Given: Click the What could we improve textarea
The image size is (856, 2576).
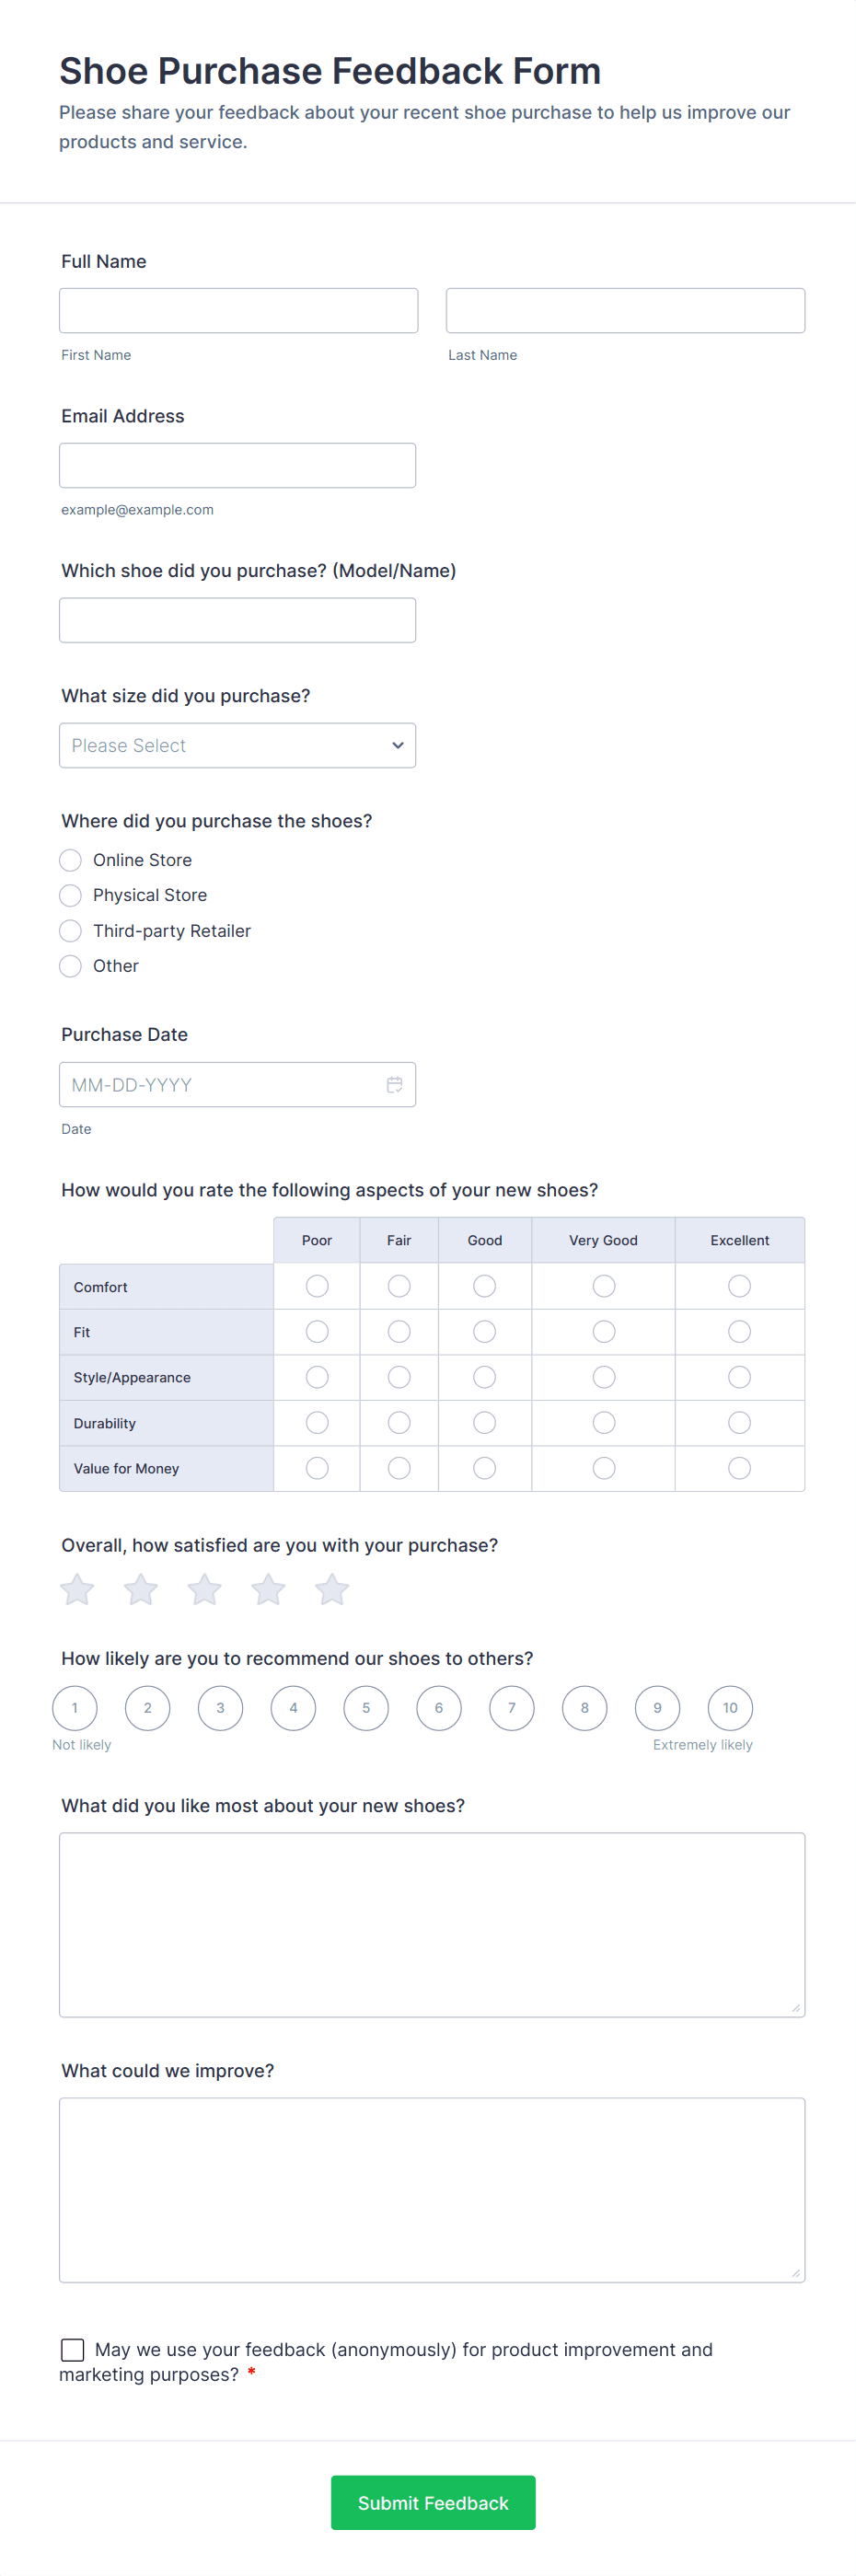Looking at the screenshot, I should (432, 2189).
